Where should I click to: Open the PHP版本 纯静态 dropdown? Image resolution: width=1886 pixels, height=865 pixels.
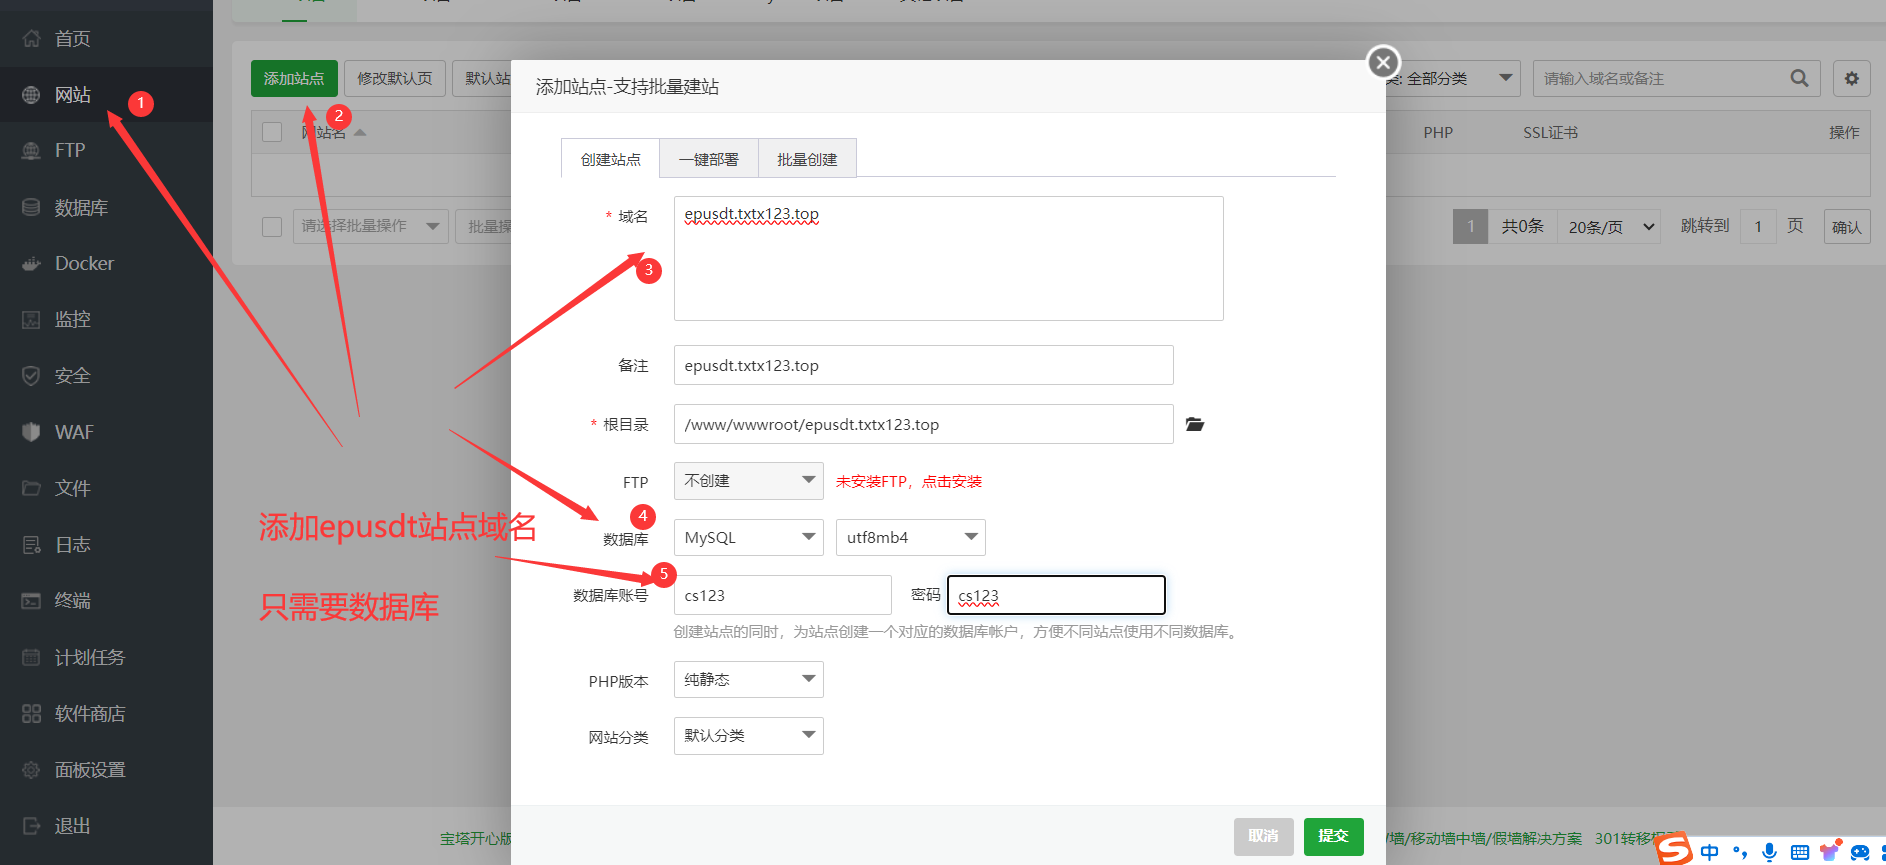coord(749,680)
